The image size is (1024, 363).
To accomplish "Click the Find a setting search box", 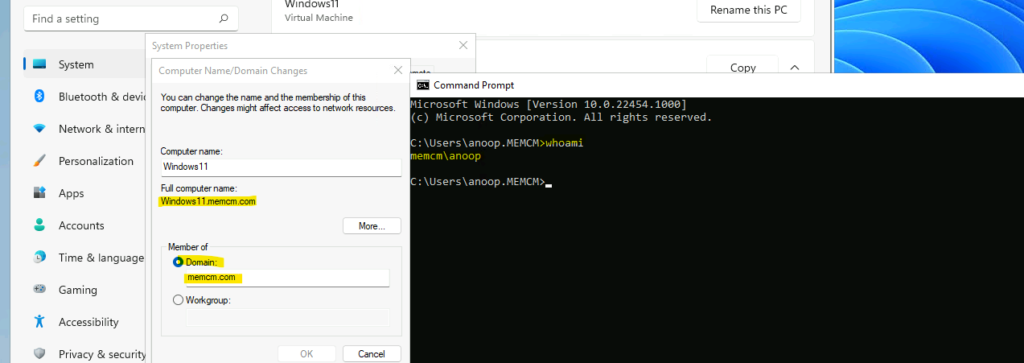I will coord(131,19).
